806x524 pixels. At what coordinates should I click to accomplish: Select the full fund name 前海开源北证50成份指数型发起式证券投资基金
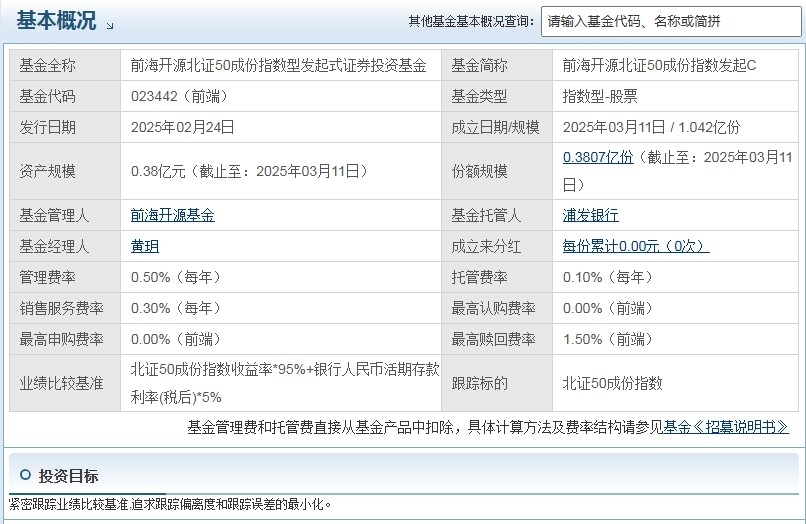279,65
